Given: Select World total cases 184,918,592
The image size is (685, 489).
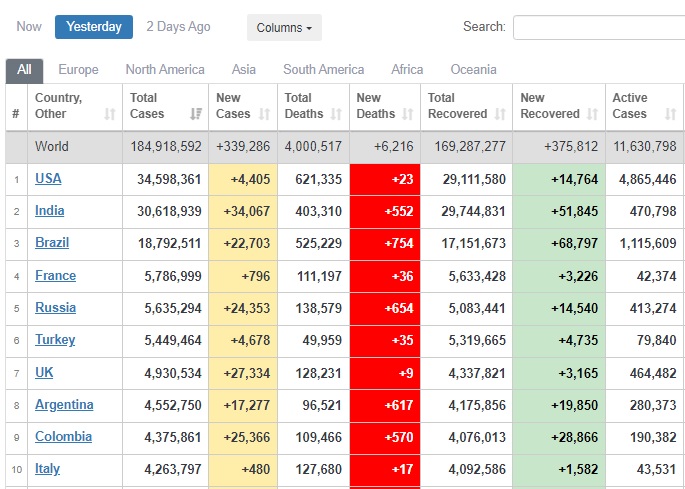Looking at the screenshot, I should point(166,146).
